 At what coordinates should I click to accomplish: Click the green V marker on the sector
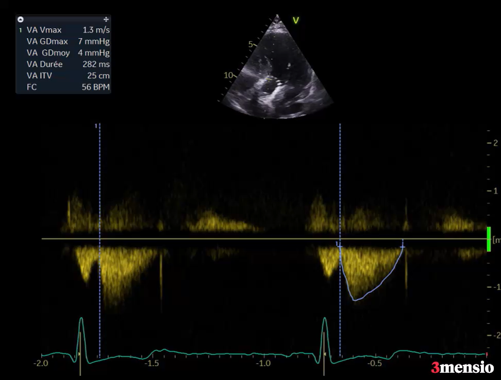[296, 21]
